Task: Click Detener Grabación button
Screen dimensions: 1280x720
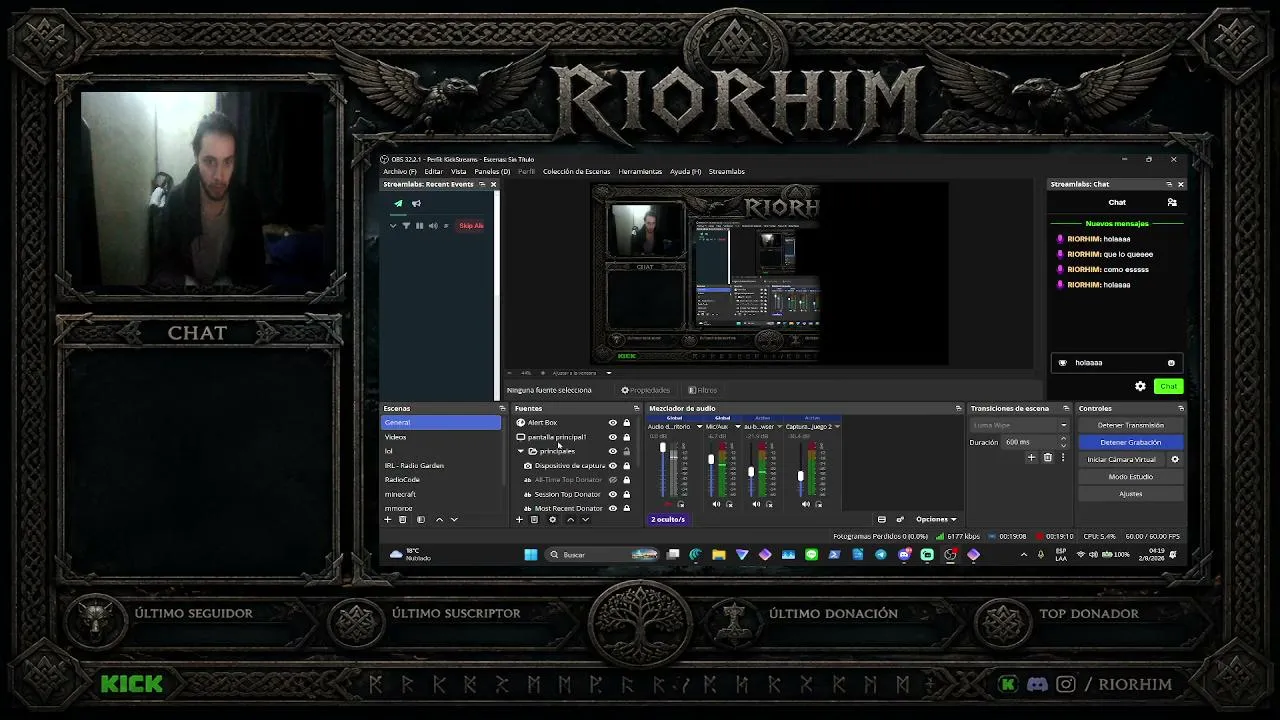Action: tap(1131, 442)
